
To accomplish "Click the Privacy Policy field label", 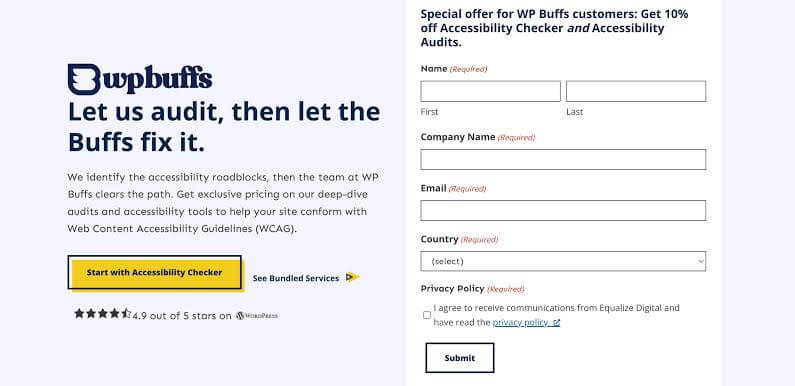I will pos(452,289).
